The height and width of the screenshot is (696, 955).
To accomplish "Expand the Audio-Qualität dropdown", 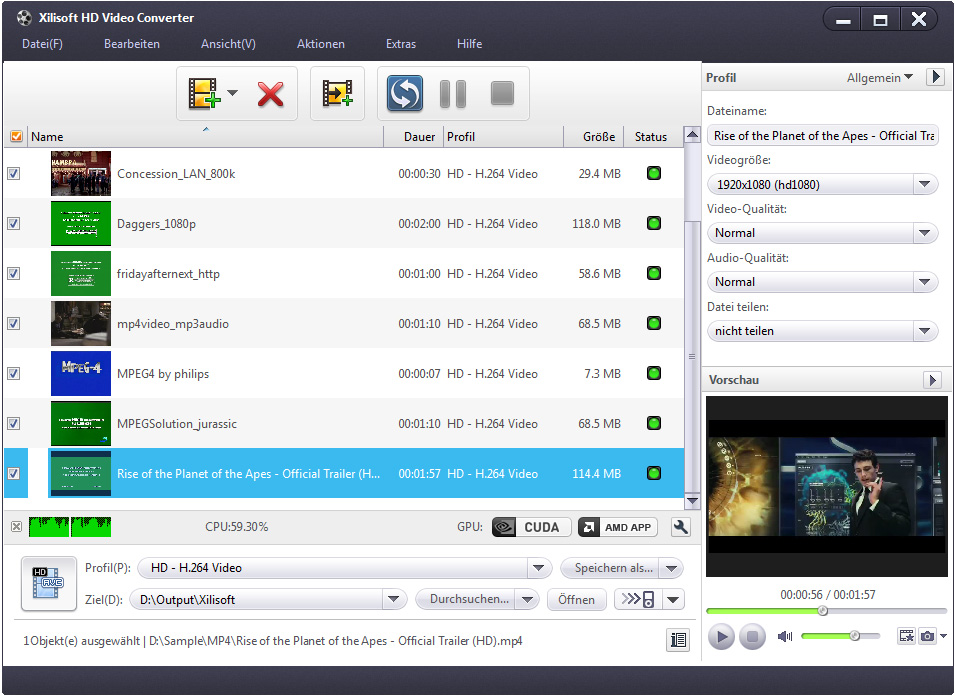I will [x=925, y=281].
